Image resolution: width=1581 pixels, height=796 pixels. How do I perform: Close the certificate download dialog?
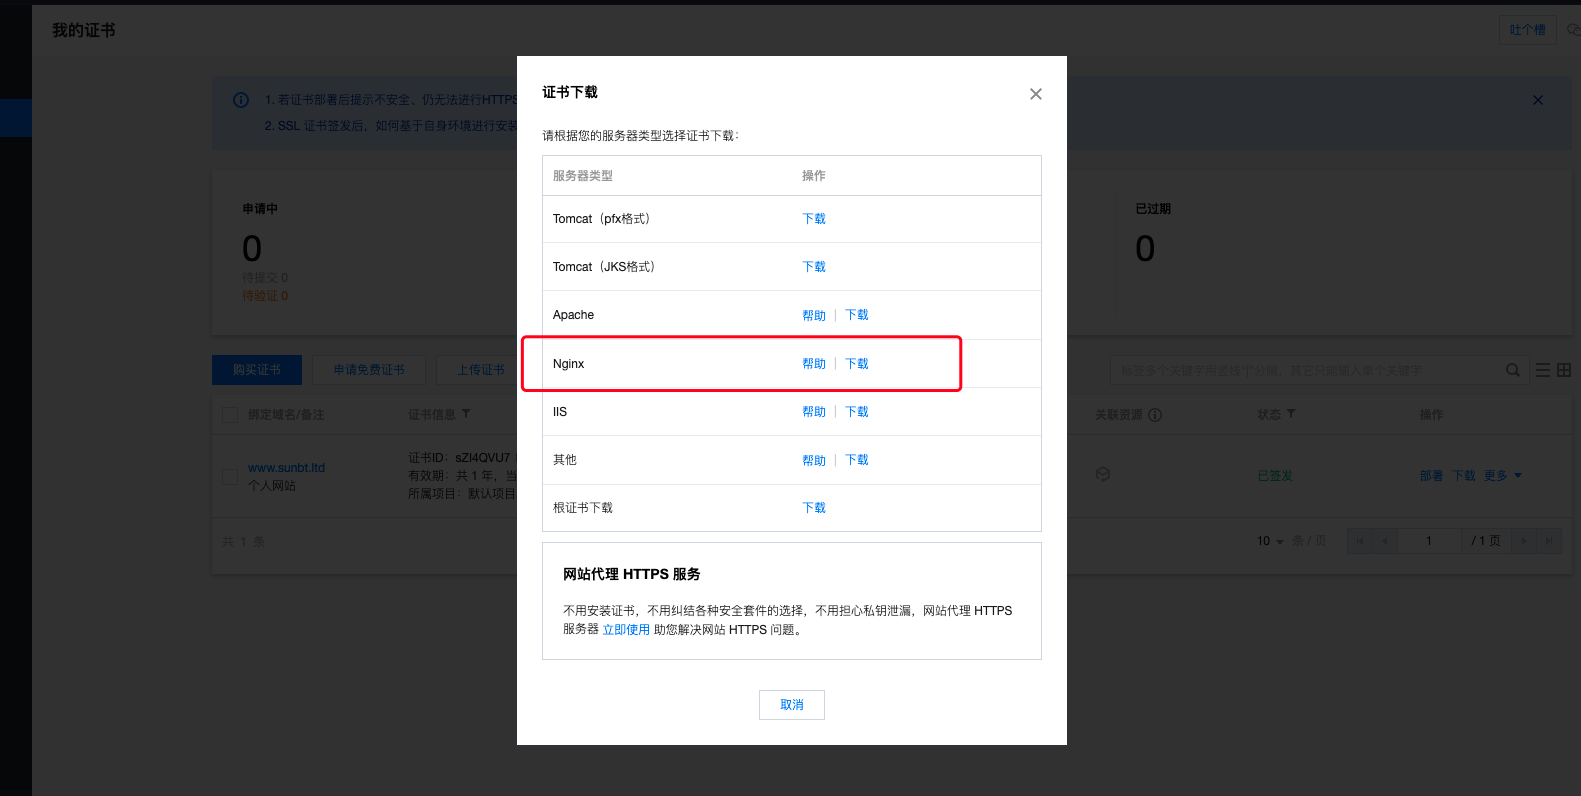[1036, 94]
